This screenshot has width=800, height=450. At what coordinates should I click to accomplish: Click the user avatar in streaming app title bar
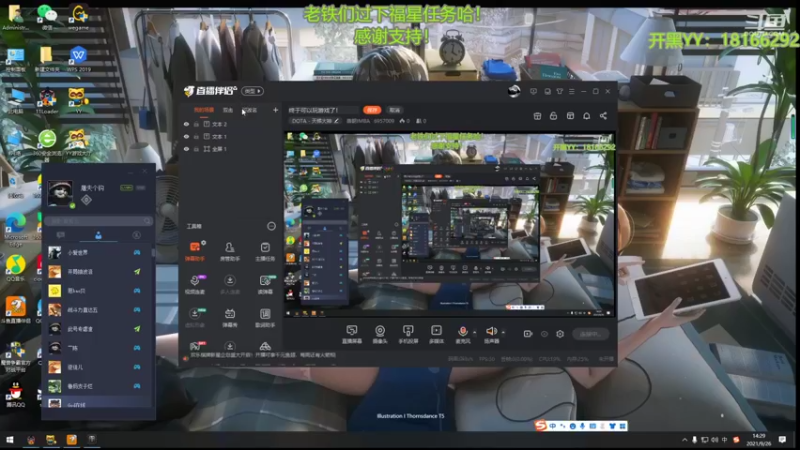(x=514, y=91)
